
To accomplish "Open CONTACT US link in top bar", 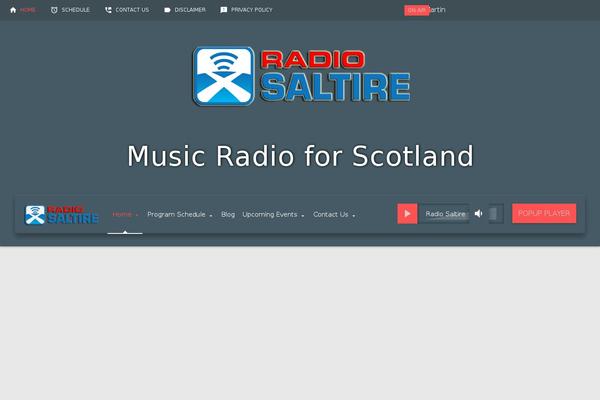I will [x=132, y=10].
